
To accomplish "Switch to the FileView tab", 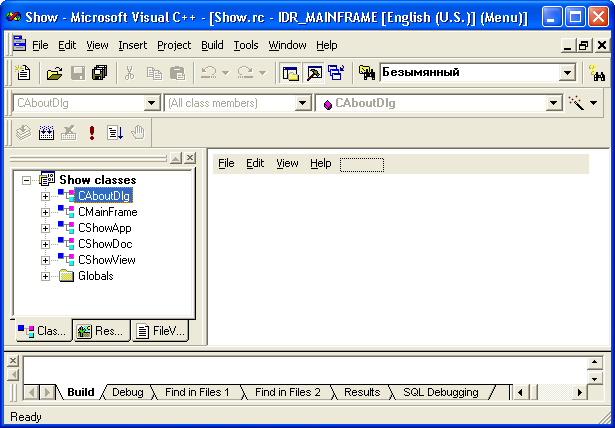I will pyautogui.click(x=160, y=331).
